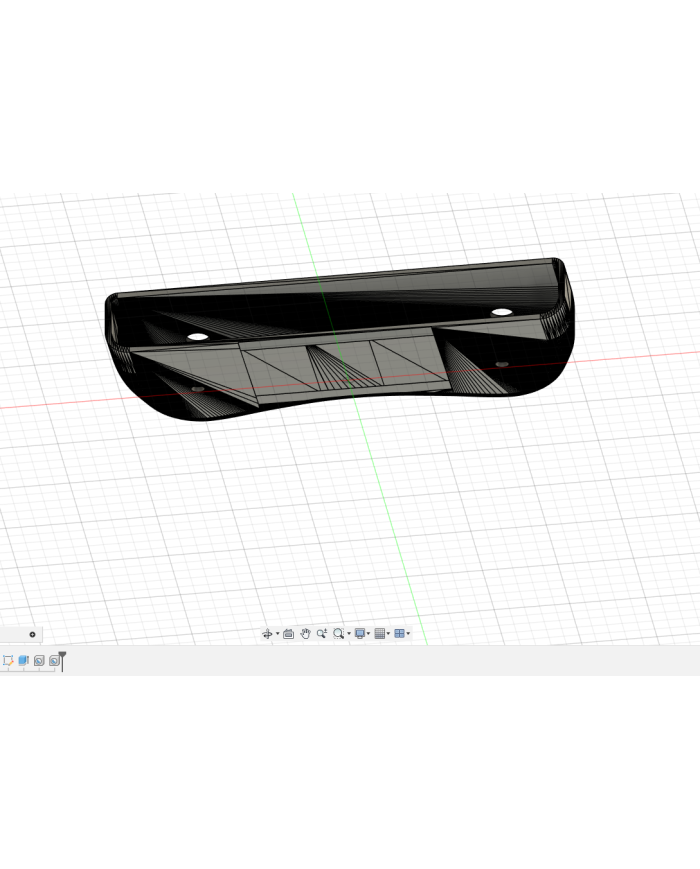This screenshot has width=700, height=869.
Task: Open the Zoom Window dropdown arrow
Action: [349, 635]
